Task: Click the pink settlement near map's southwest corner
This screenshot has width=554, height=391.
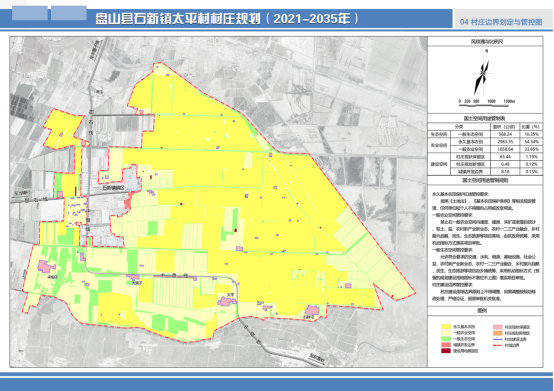Action: click(46, 266)
